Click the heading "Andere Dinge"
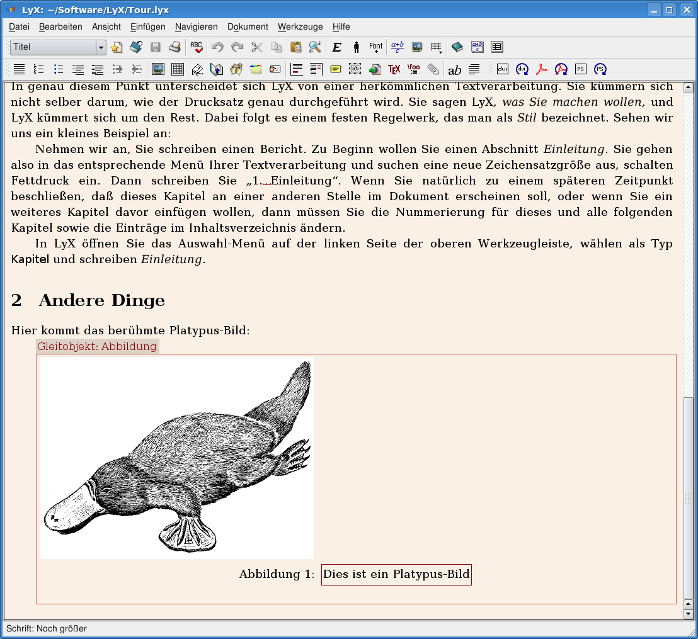This screenshot has height=639, width=698. 101,301
